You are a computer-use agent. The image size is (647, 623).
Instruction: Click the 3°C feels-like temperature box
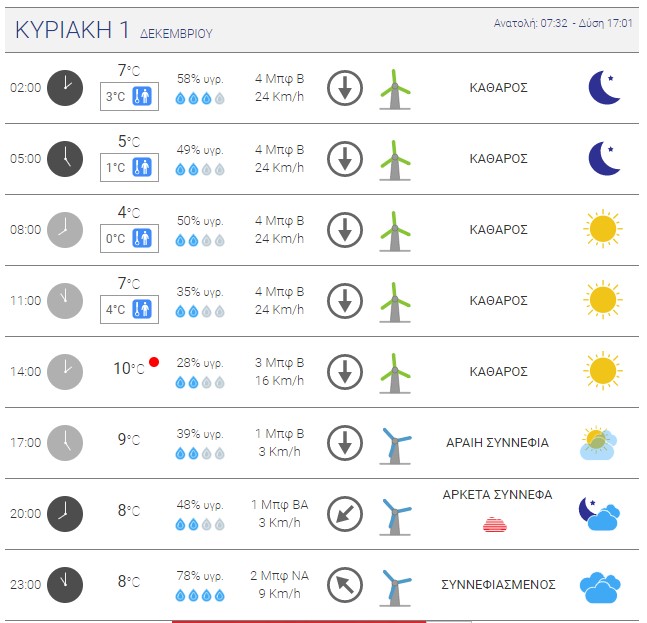coord(130,97)
